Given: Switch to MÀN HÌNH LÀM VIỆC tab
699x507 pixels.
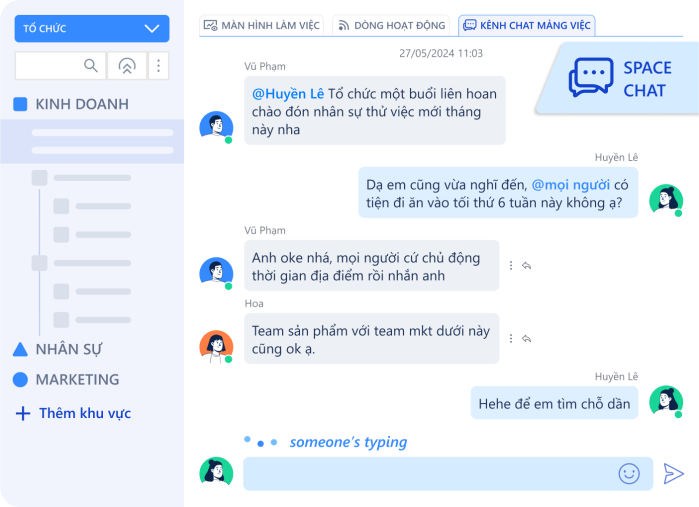Looking at the screenshot, I should (261, 25).
